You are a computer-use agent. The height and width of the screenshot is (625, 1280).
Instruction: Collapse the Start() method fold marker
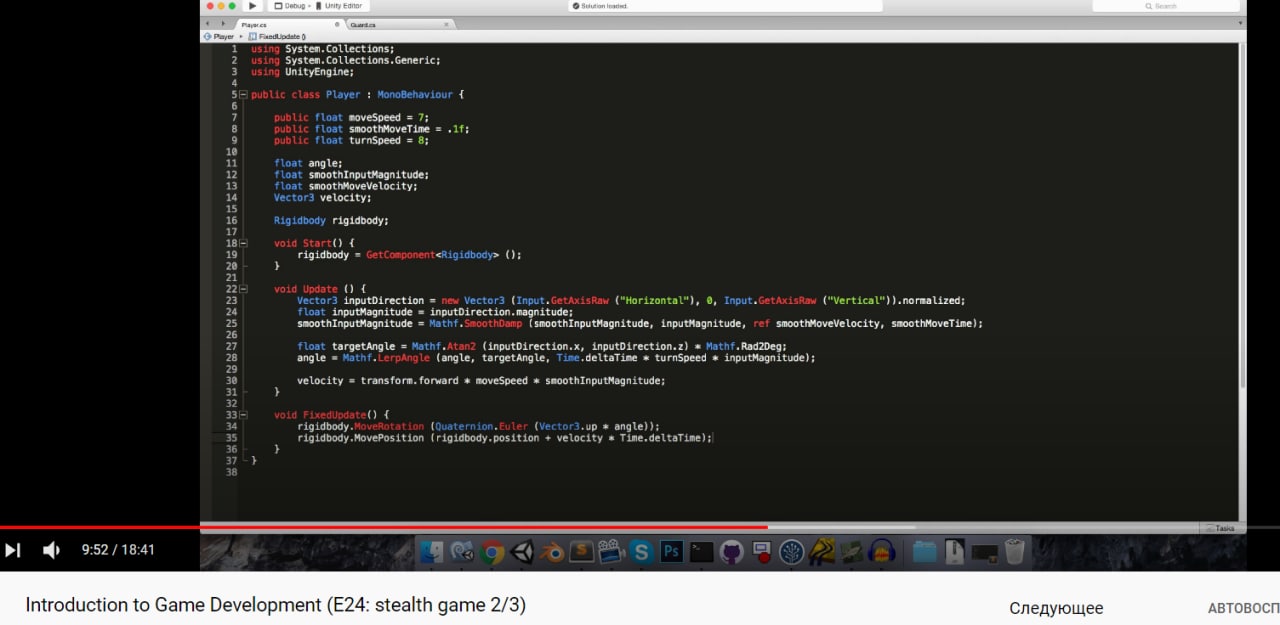[243, 243]
